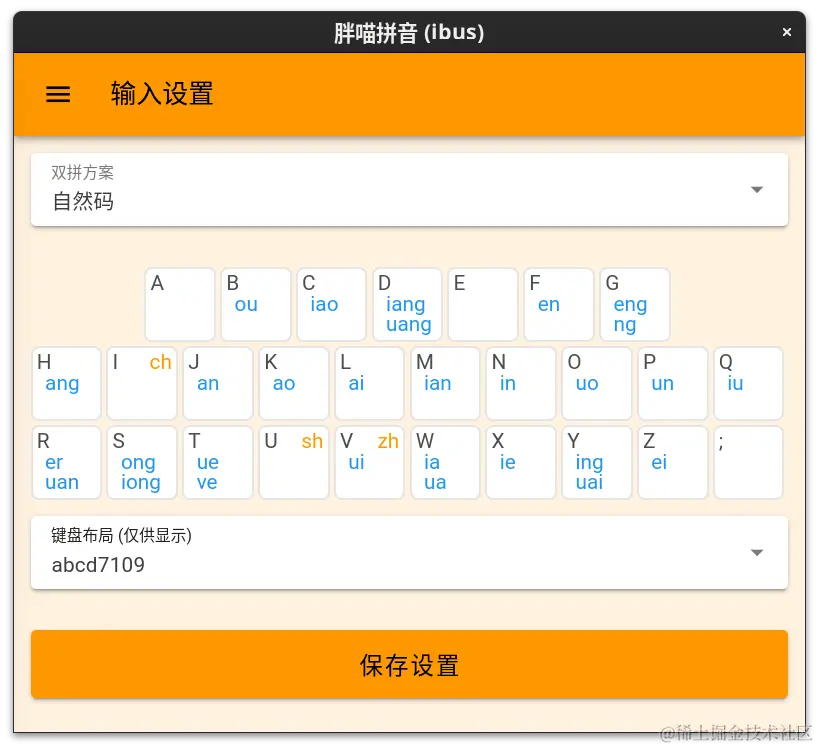
Task: Select the Y key showing ing uai
Action: [596, 462]
